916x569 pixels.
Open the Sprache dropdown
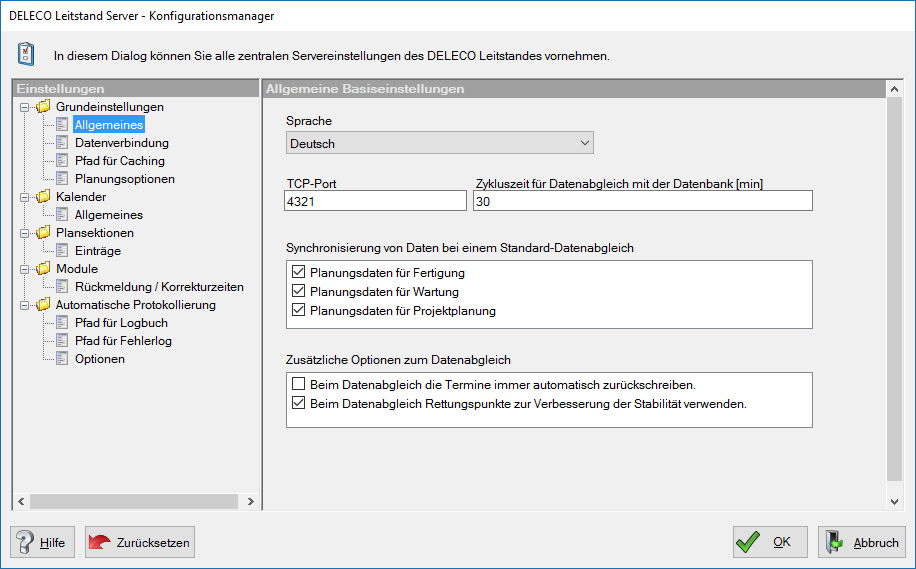(440, 143)
